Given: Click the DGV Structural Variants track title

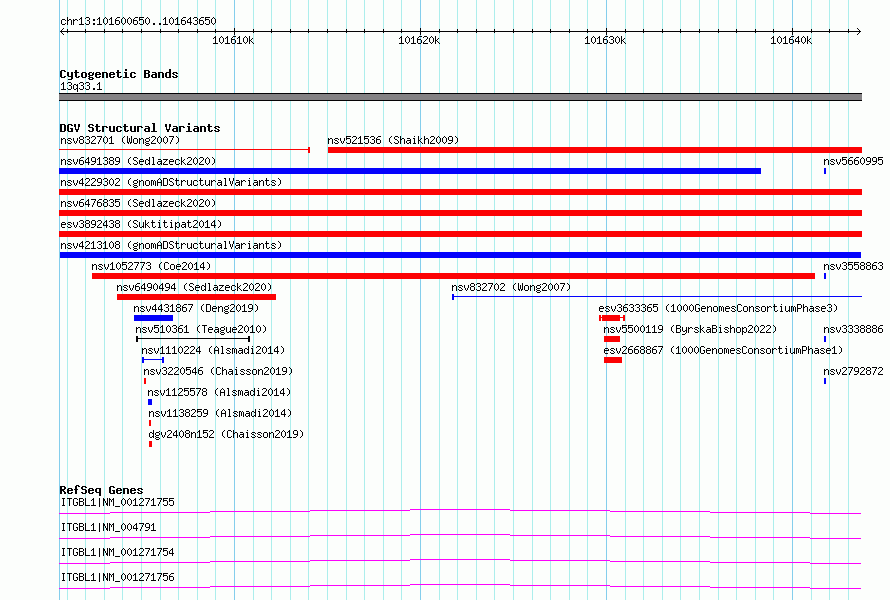Looking at the screenshot, I should click(x=140, y=128).
